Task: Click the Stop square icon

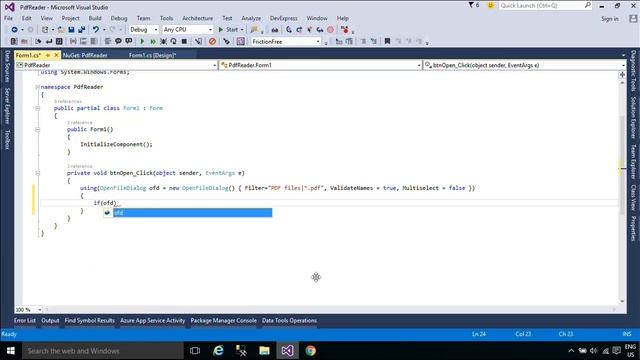Action: point(184,41)
